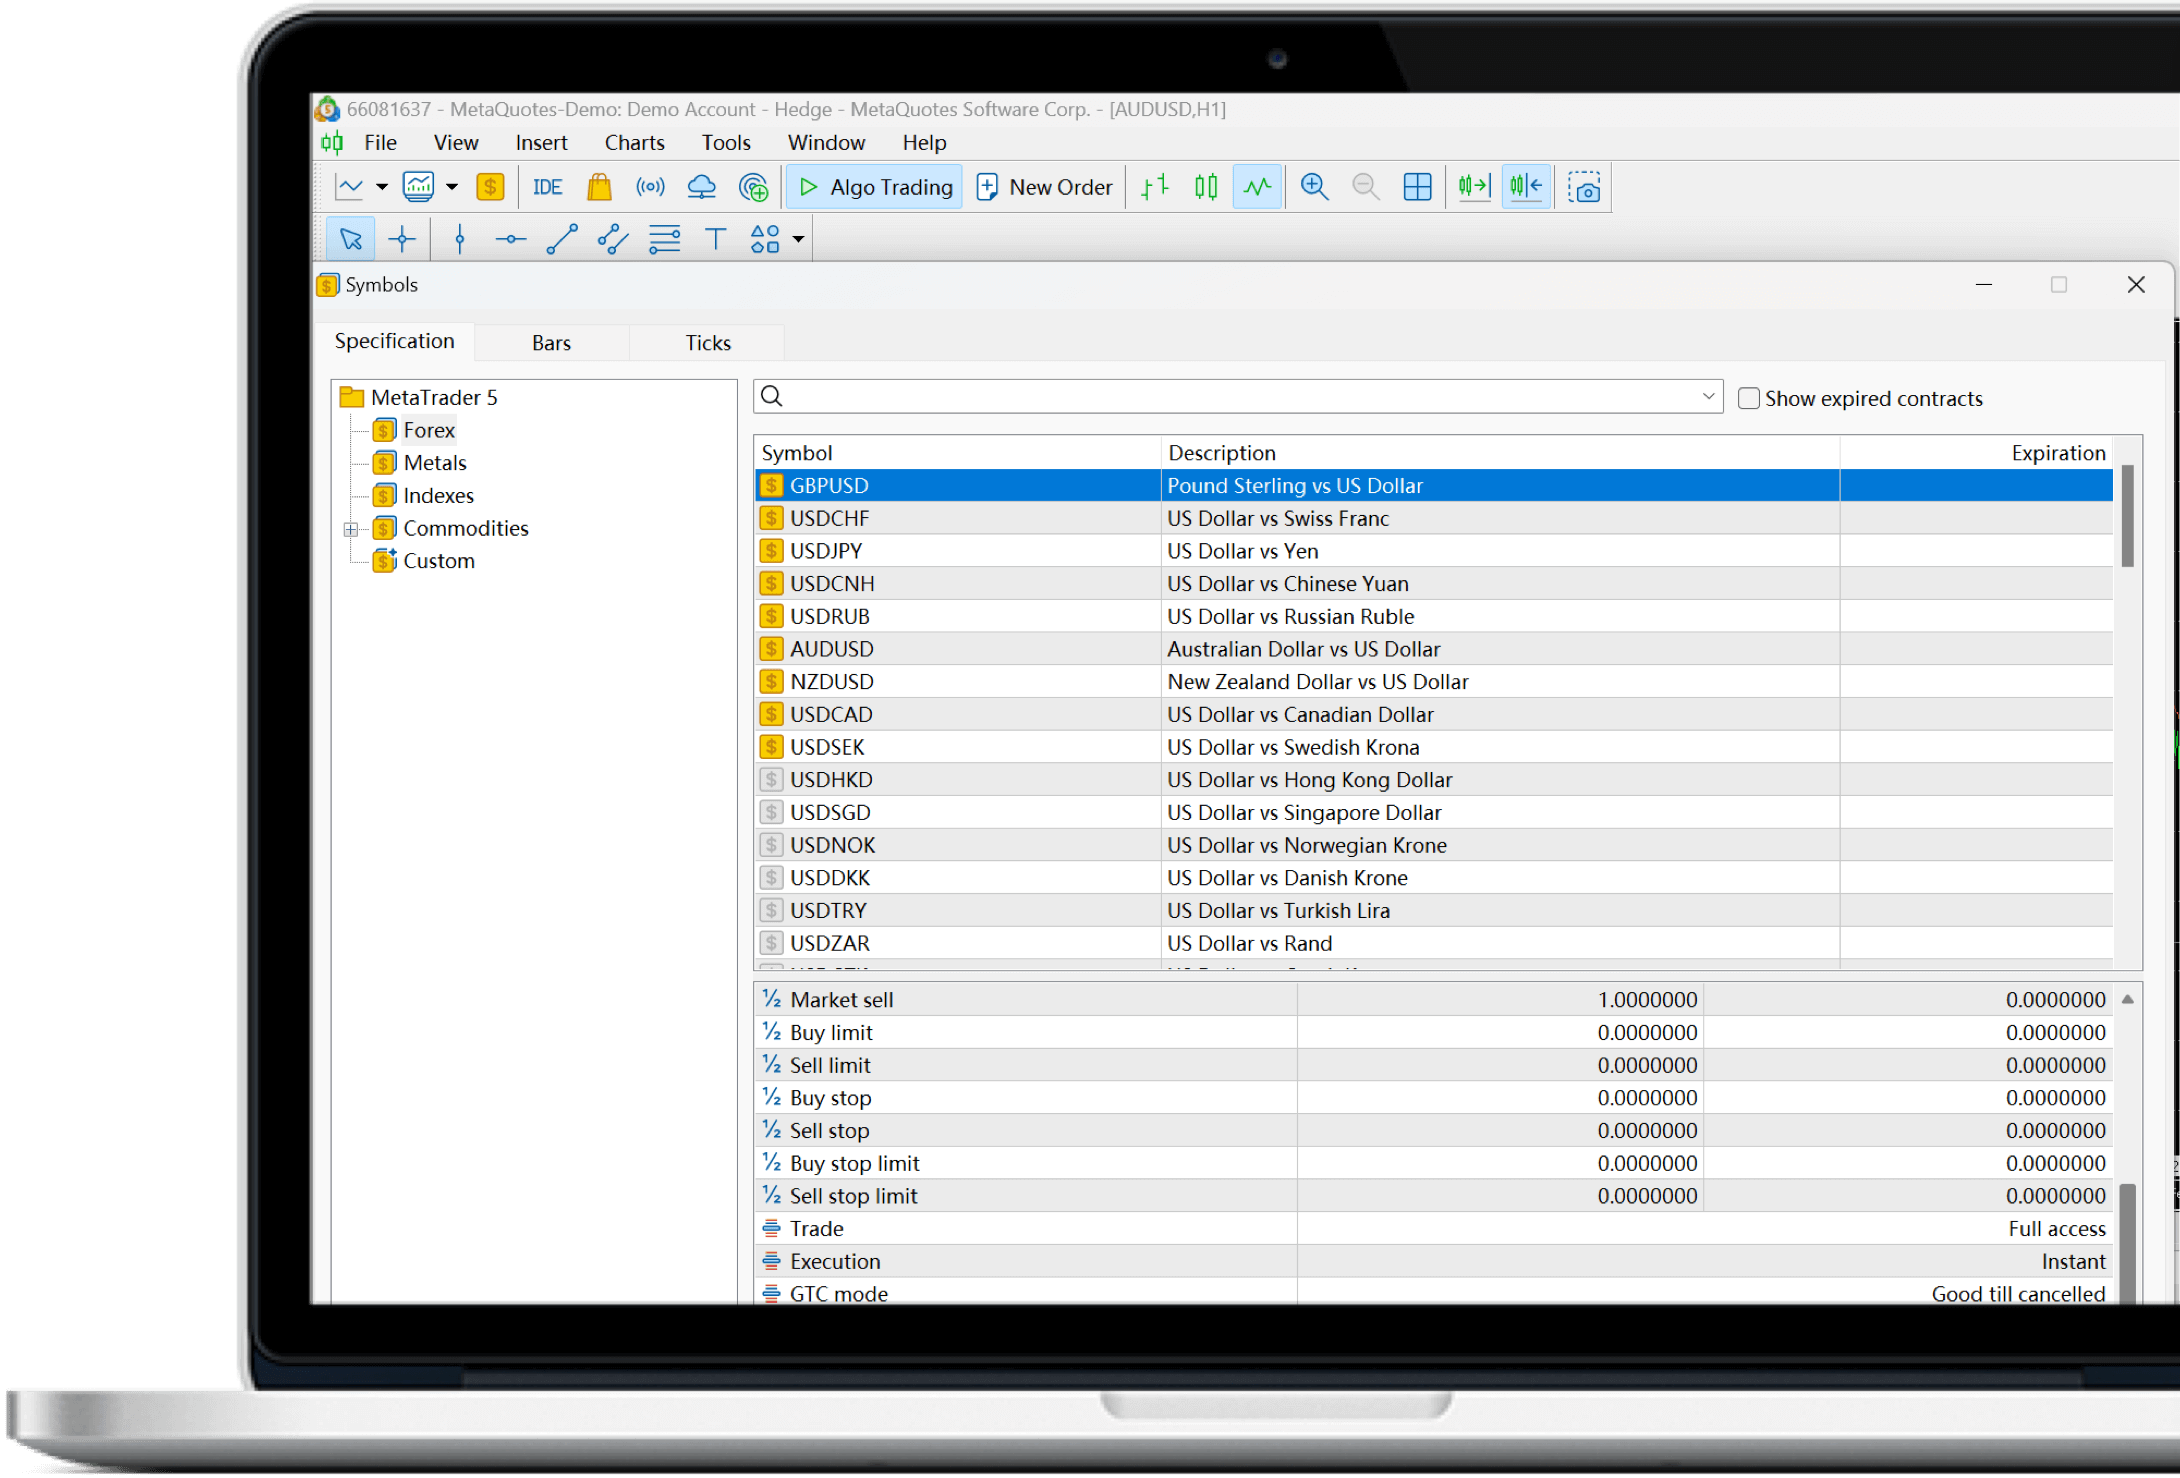
Task: Select the Metals symbol group
Action: [x=434, y=463]
